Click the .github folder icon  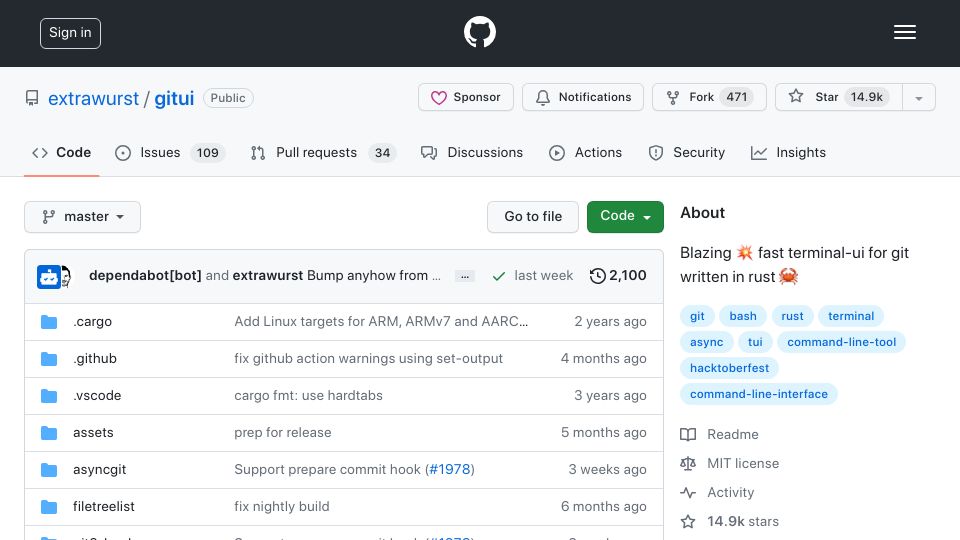[x=49, y=359]
